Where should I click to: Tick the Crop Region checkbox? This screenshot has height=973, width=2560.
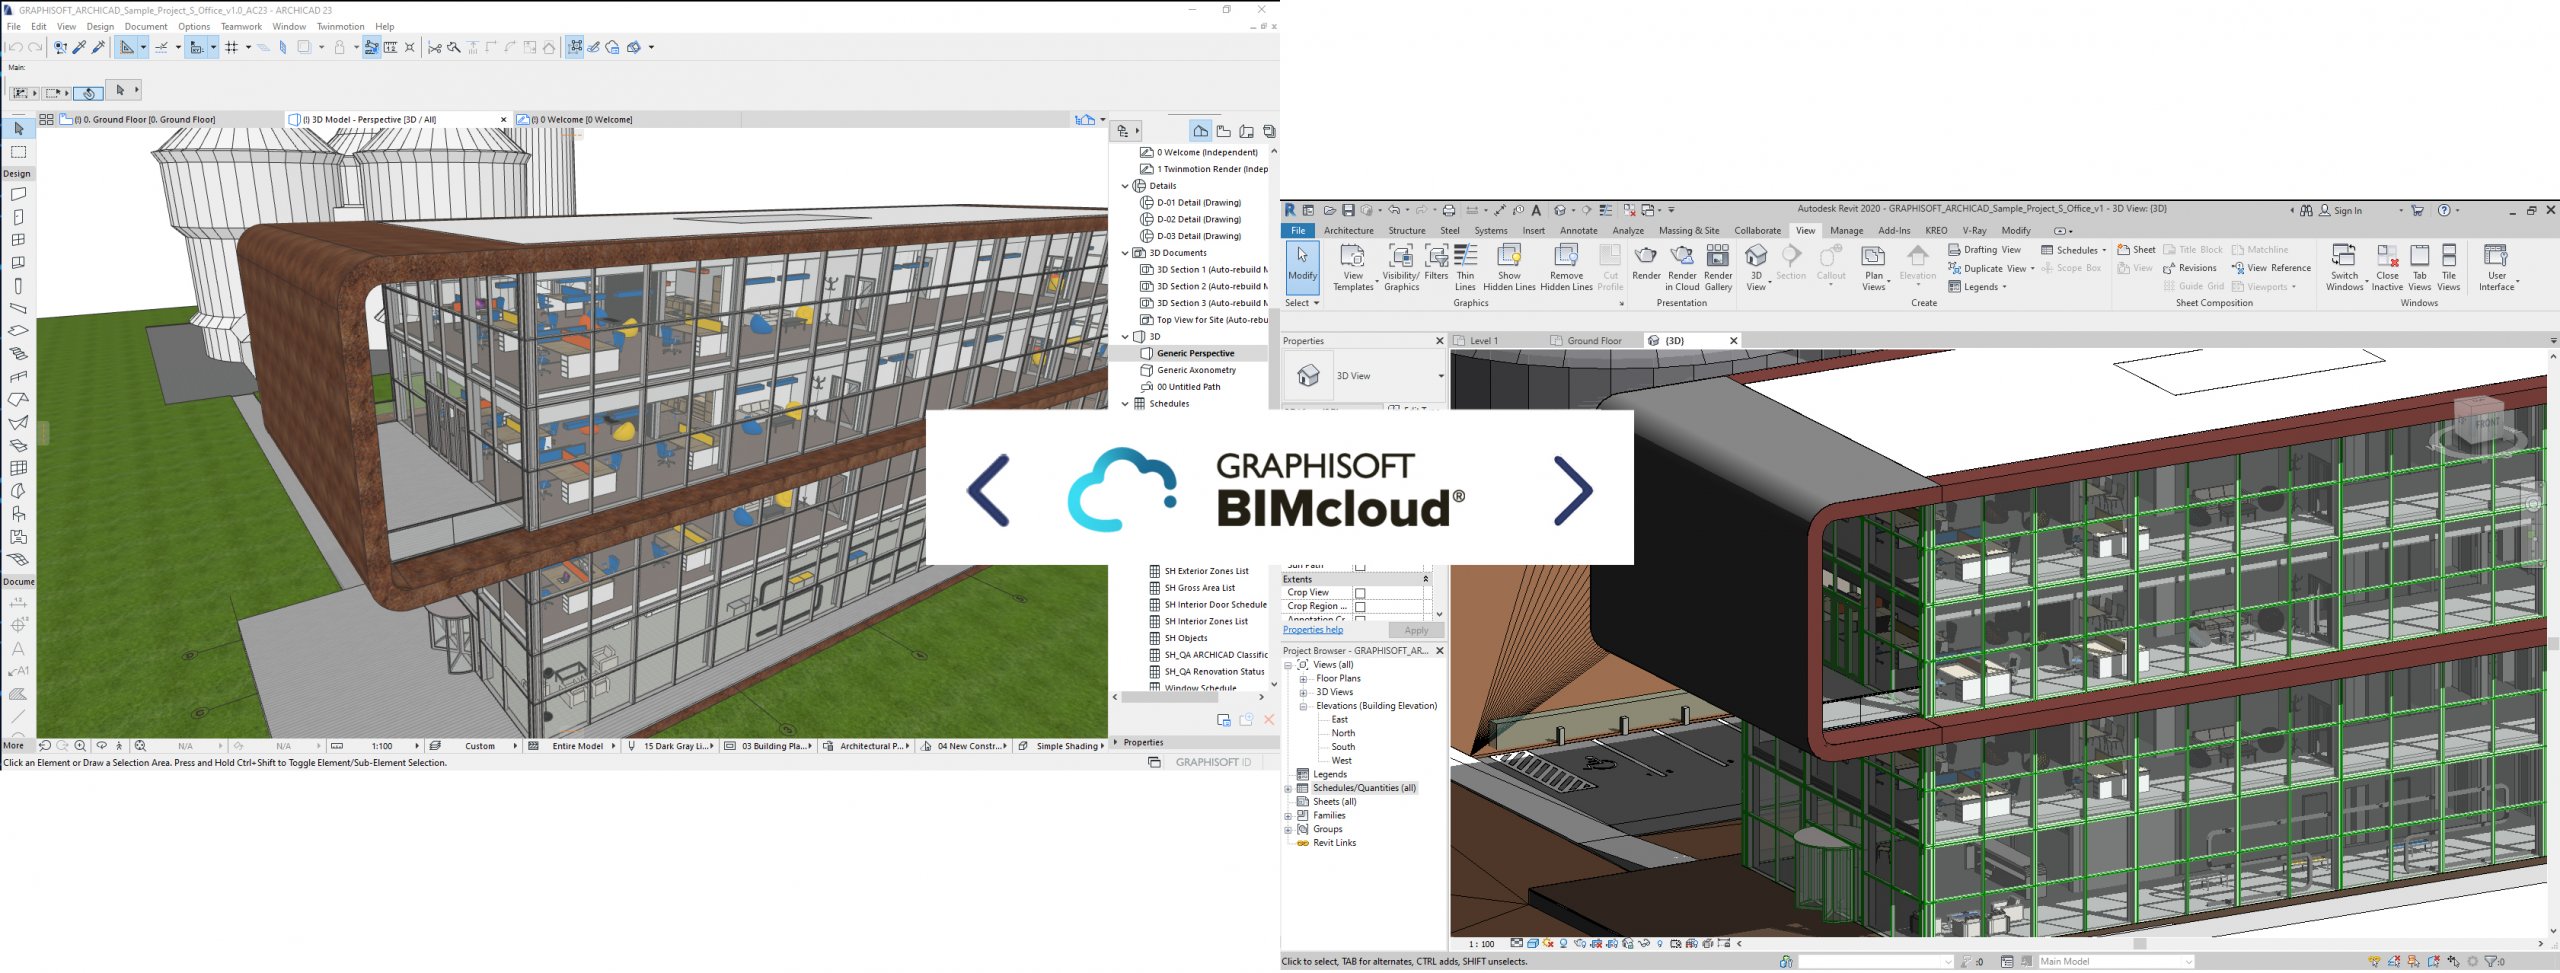pyautogui.click(x=1360, y=607)
